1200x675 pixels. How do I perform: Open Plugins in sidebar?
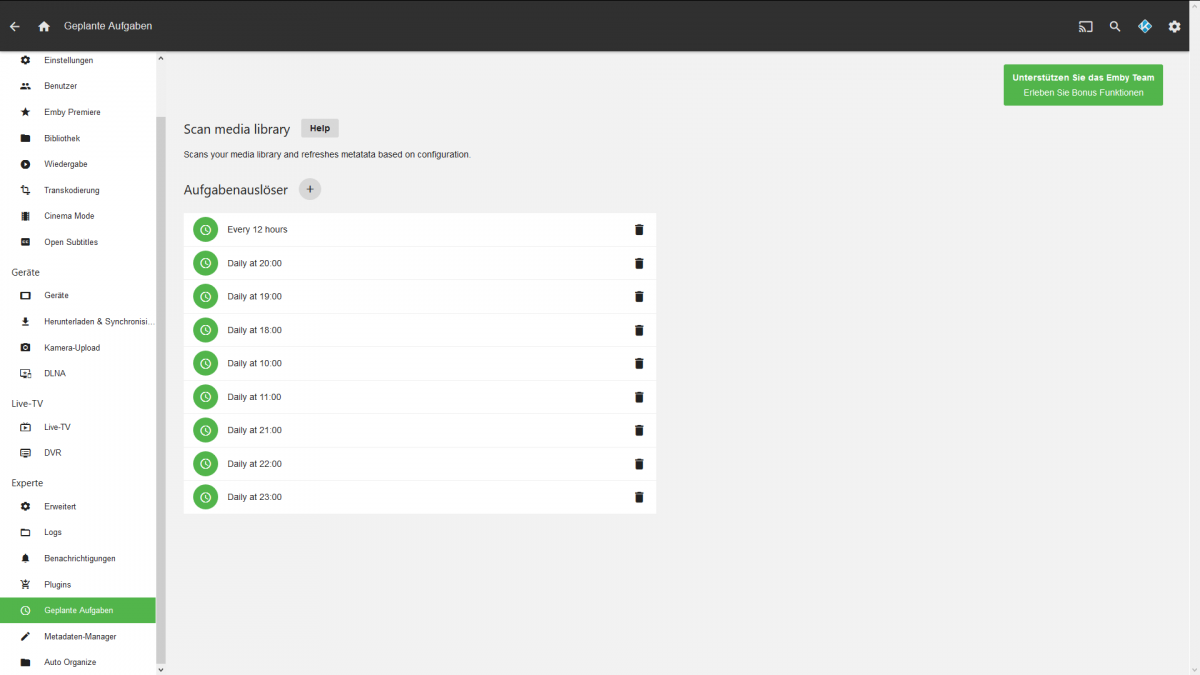(x=78, y=584)
